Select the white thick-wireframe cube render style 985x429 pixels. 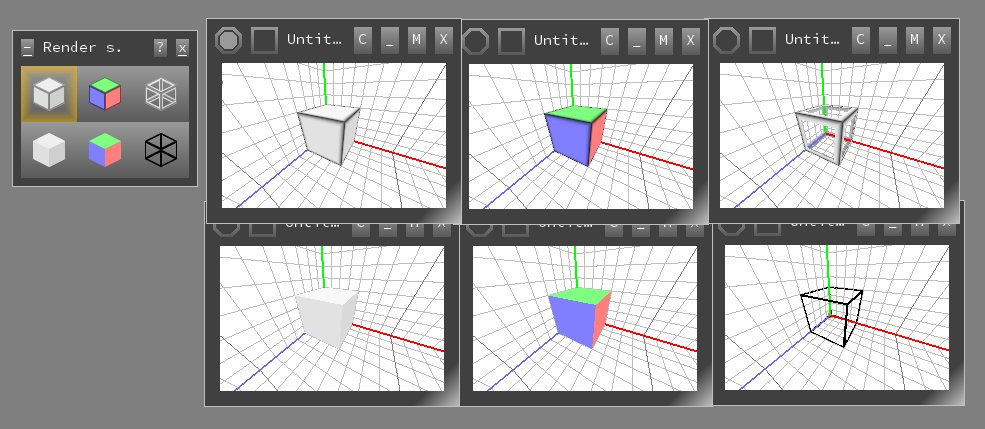coord(161,94)
